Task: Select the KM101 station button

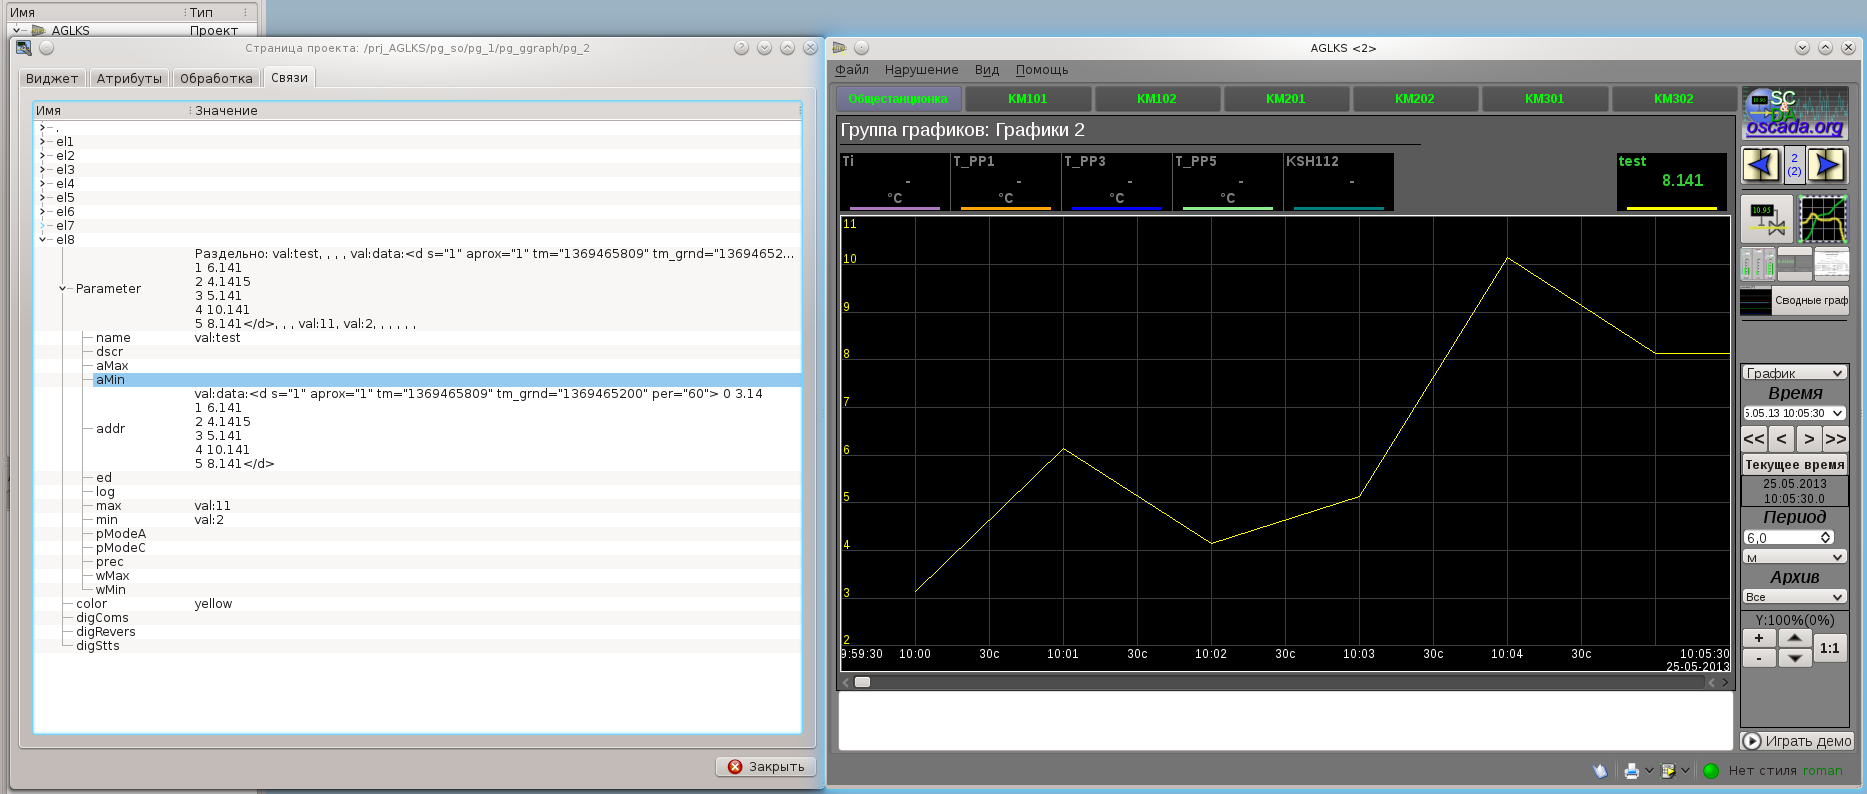Action: (x=1027, y=99)
